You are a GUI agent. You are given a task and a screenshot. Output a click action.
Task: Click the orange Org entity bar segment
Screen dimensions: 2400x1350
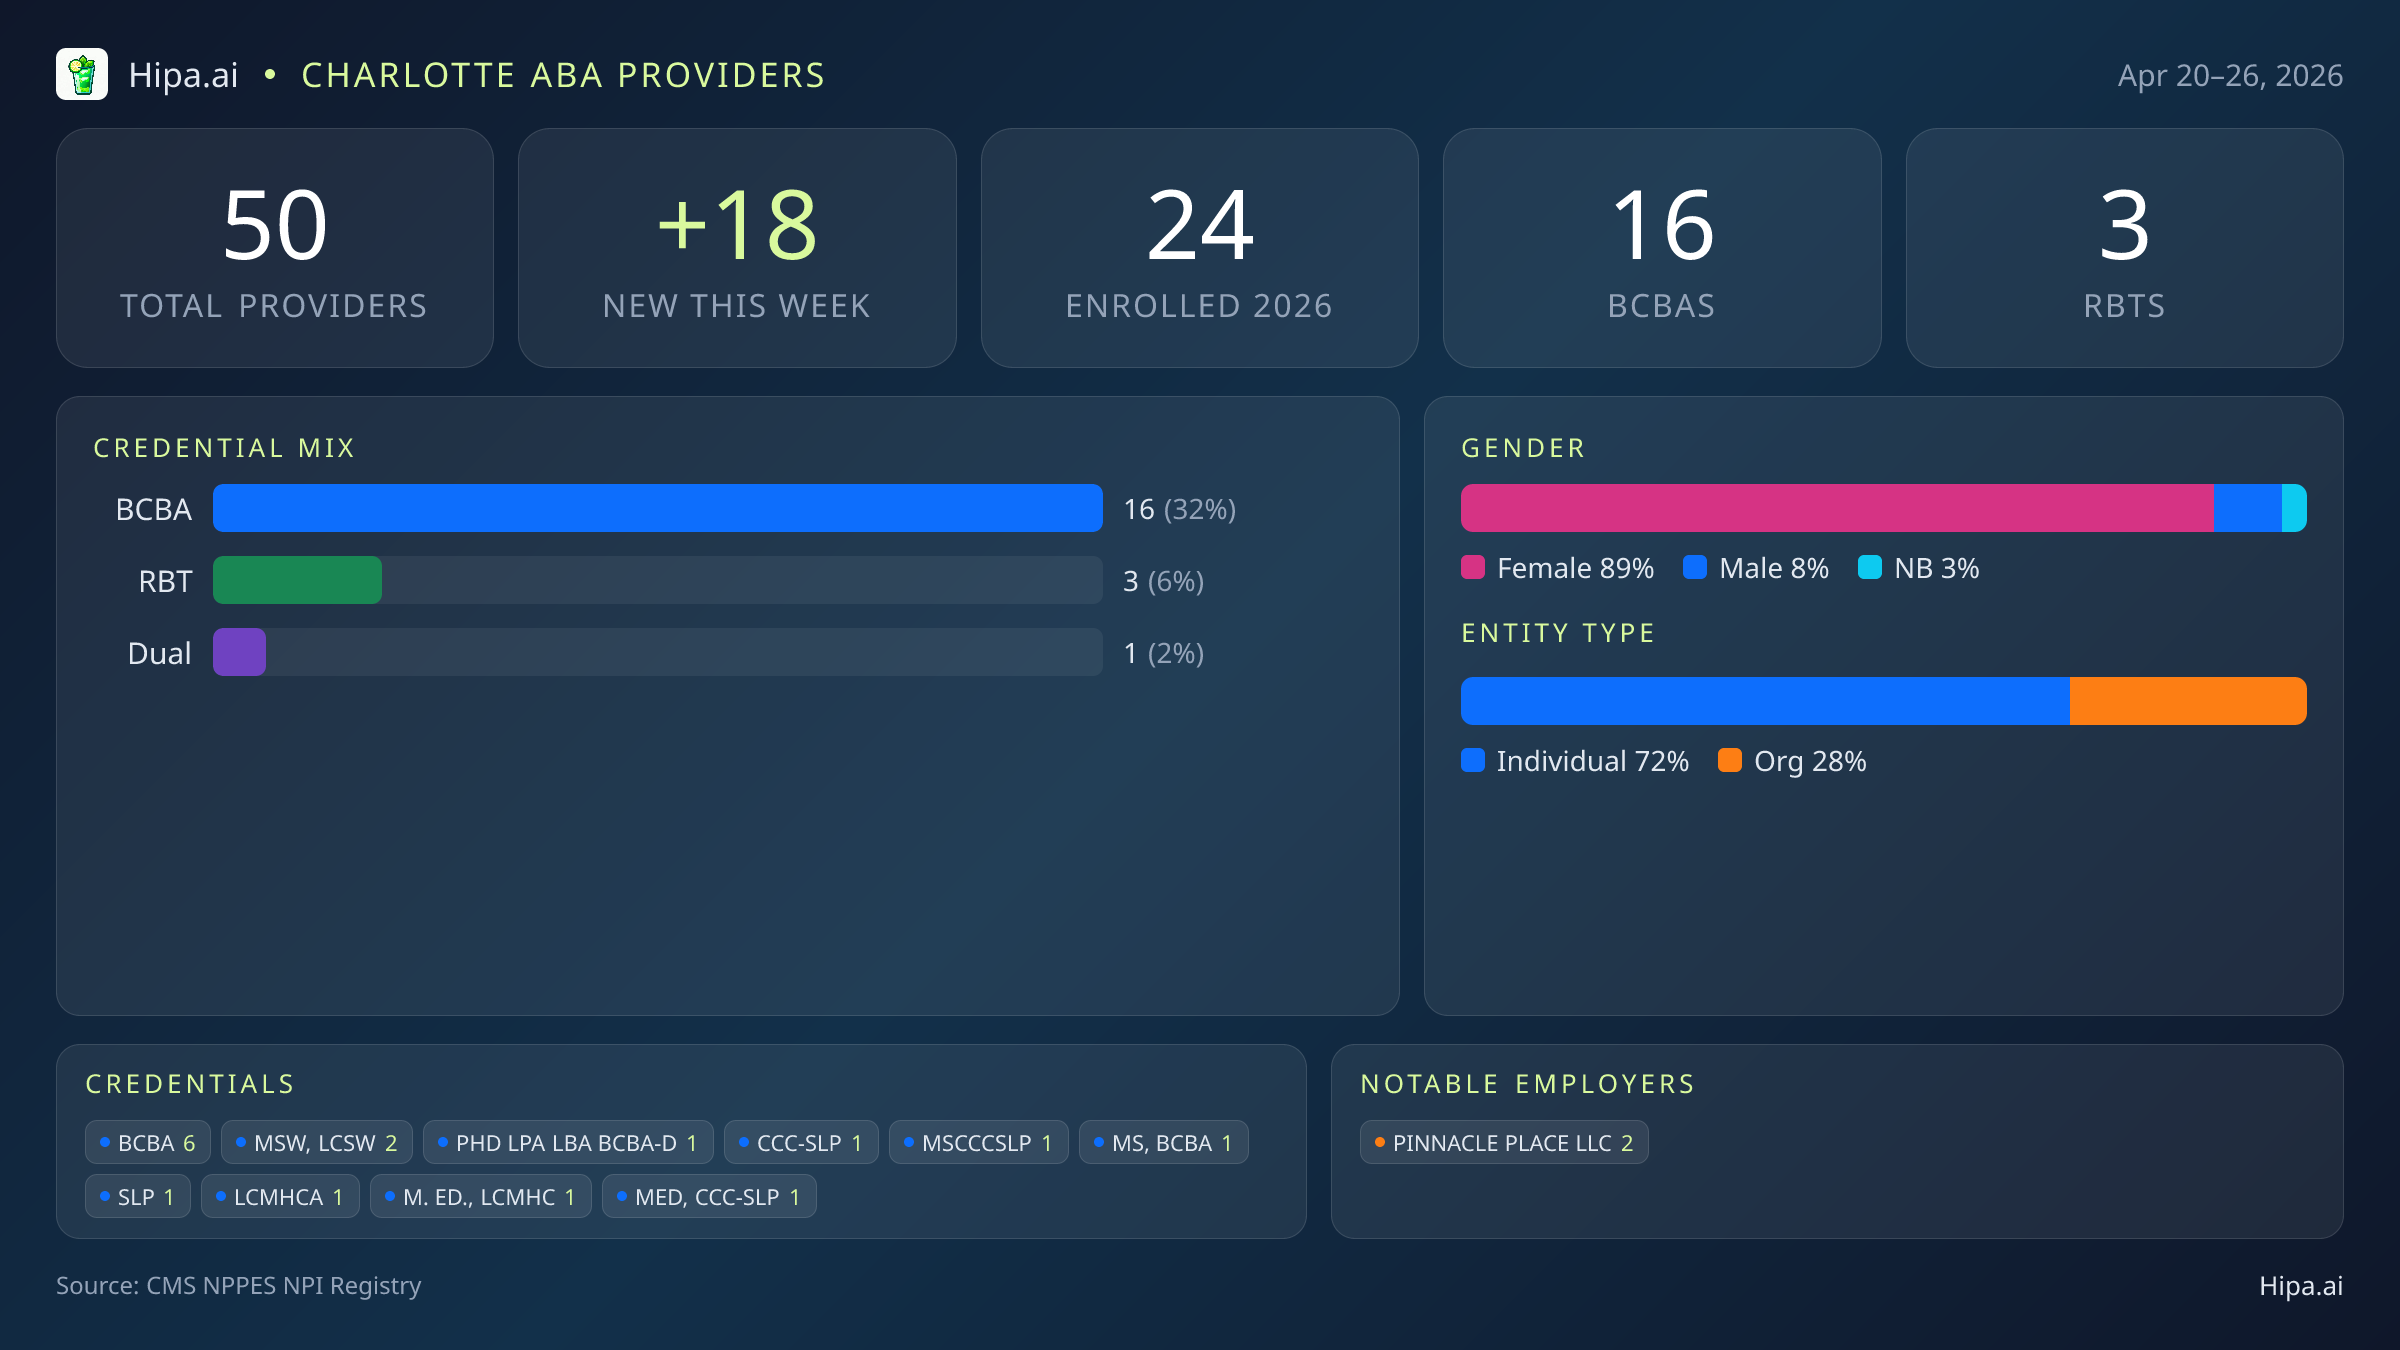click(2187, 701)
